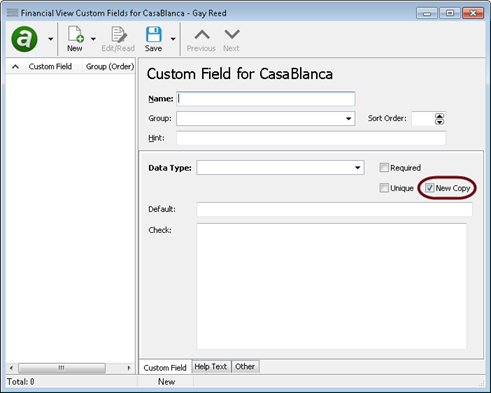Minimize the Financial View window
This screenshot has height=393, width=491.
point(427,13)
